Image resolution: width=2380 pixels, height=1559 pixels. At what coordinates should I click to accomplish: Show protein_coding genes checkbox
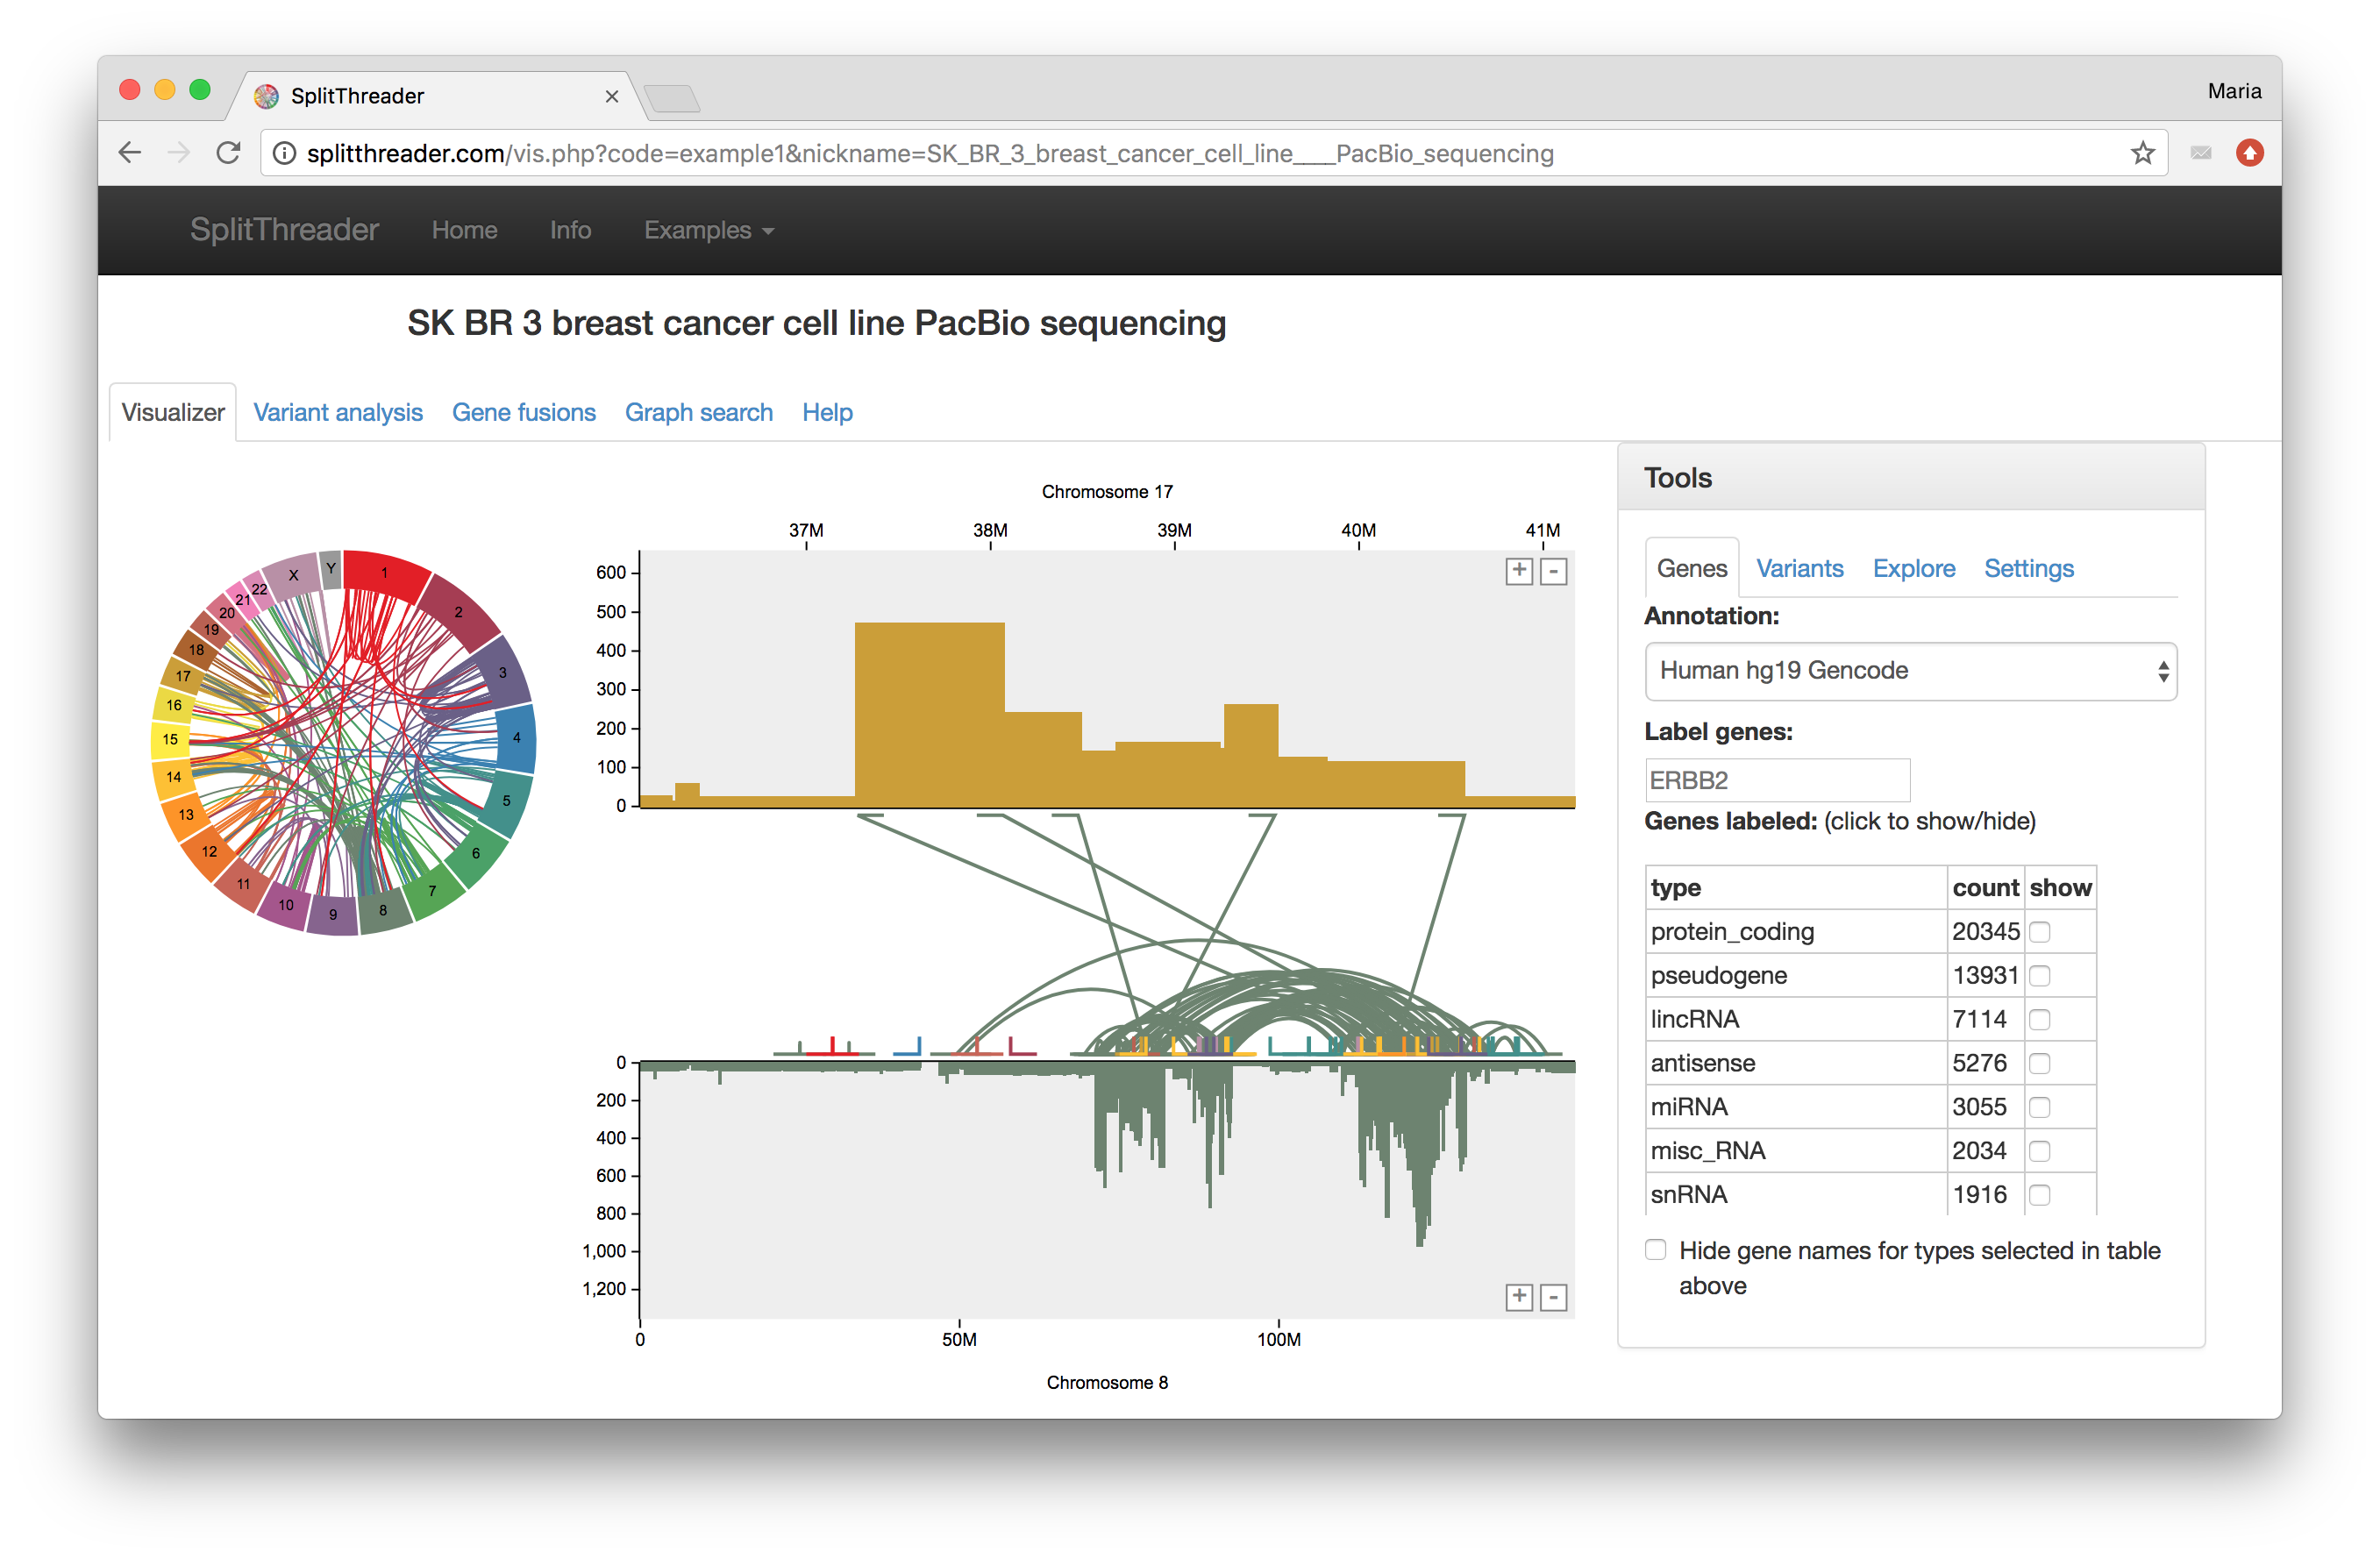tap(2039, 932)
